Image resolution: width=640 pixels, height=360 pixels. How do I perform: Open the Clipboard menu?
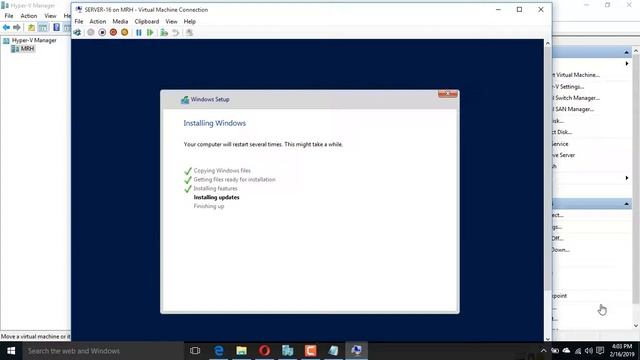tap(147, 21)
